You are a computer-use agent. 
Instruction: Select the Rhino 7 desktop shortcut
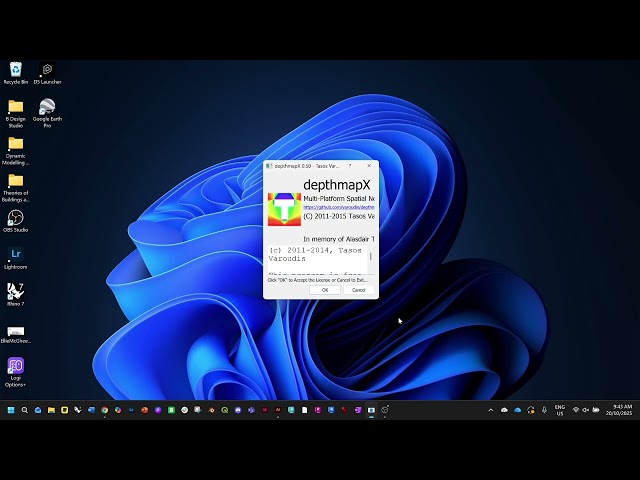[16, 295]
